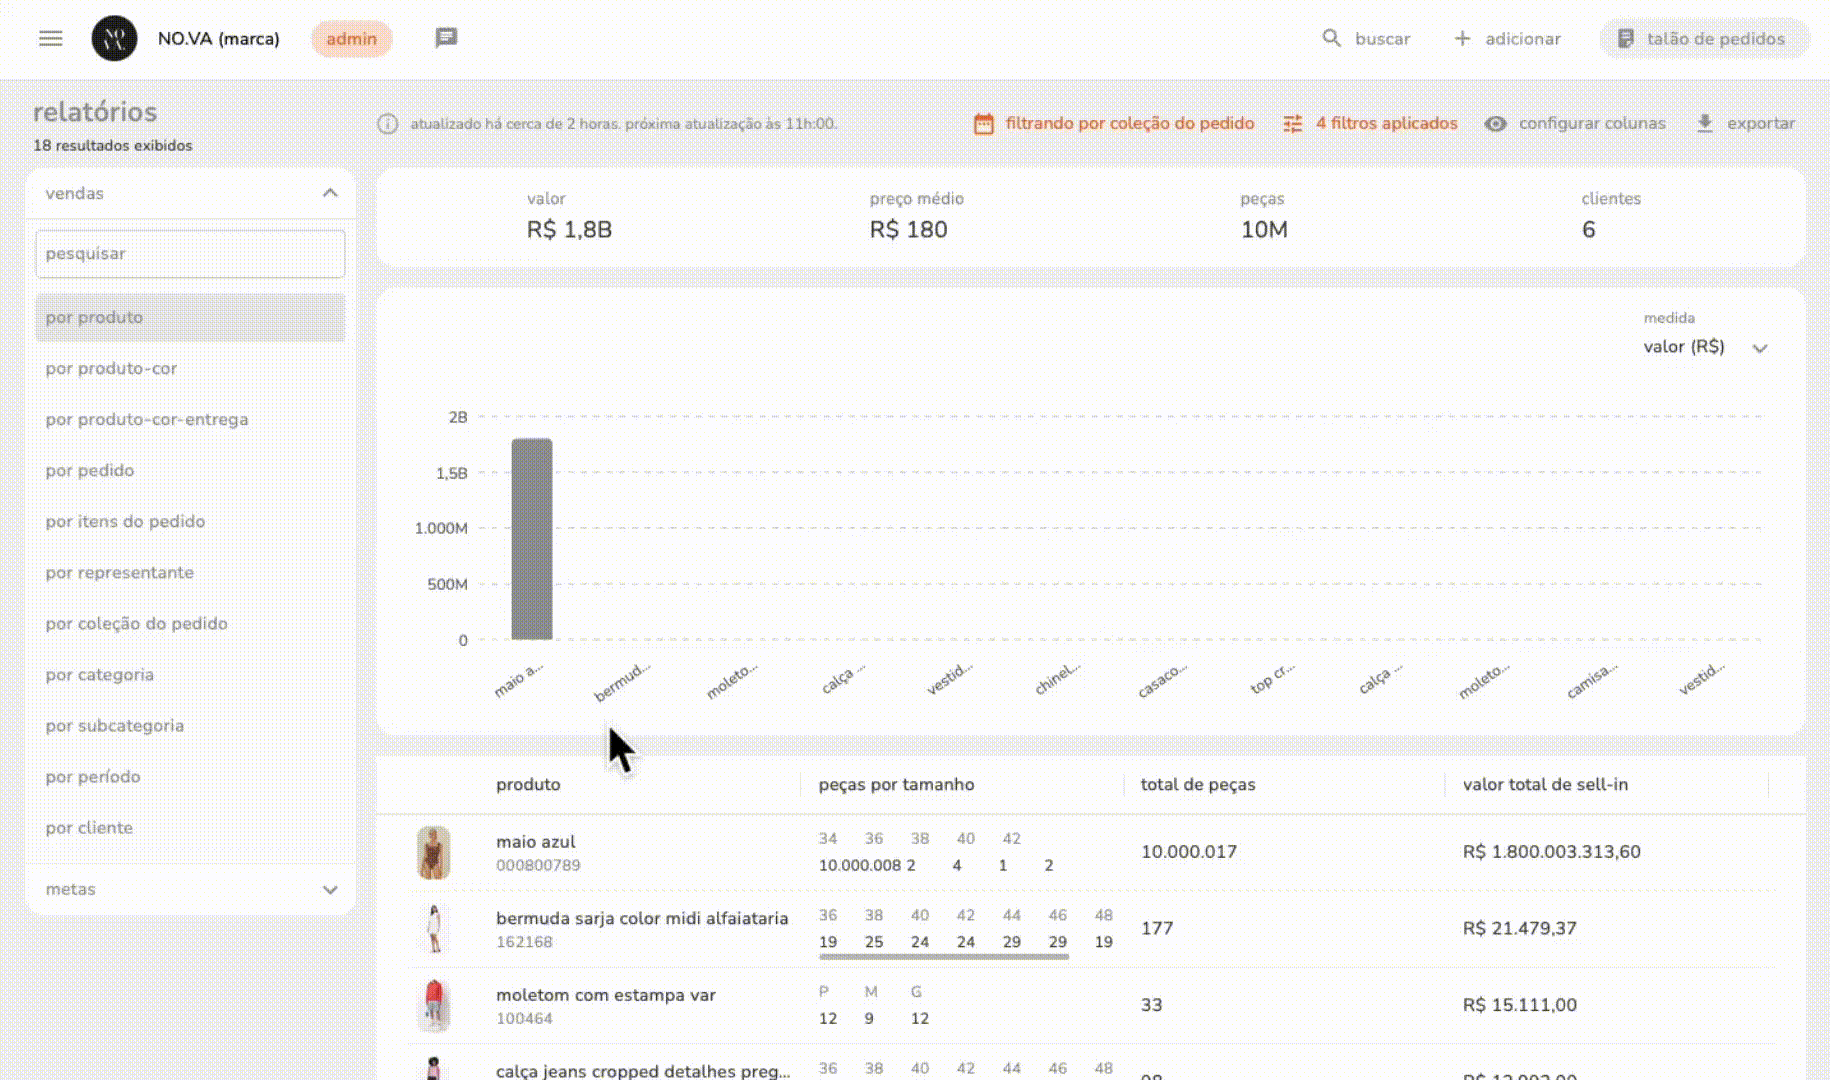Click the plus icon for adicionar
This screenshot has height=1080, width=1830.
[x=1462, y=38]
